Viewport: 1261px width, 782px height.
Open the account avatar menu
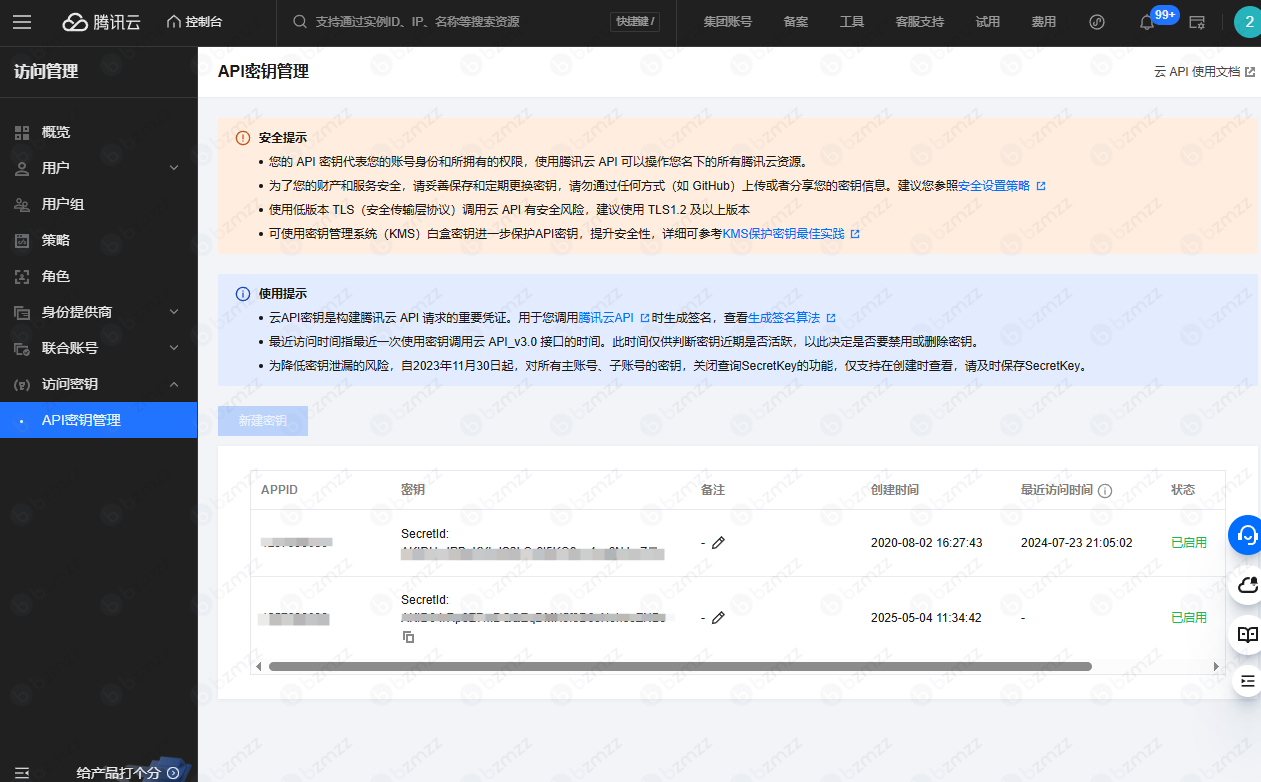point(1247,22)
